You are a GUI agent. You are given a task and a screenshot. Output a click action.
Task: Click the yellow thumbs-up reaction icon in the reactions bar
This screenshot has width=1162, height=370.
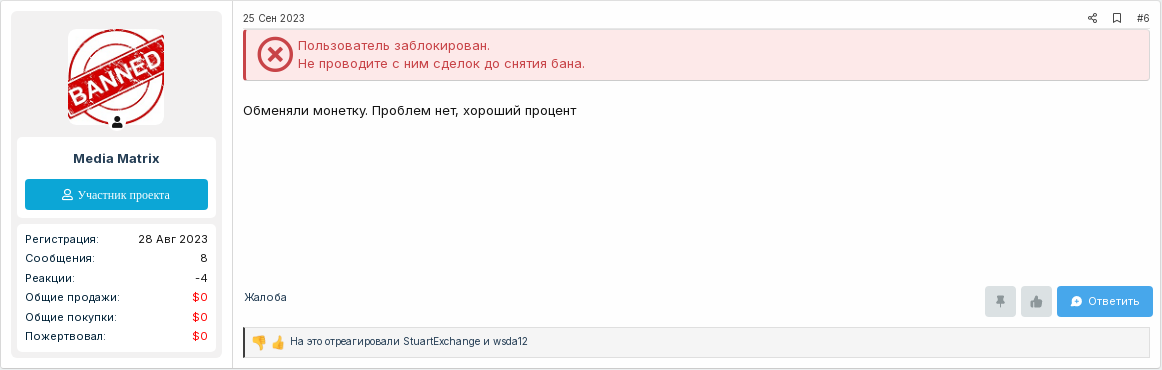pos(278,342)
